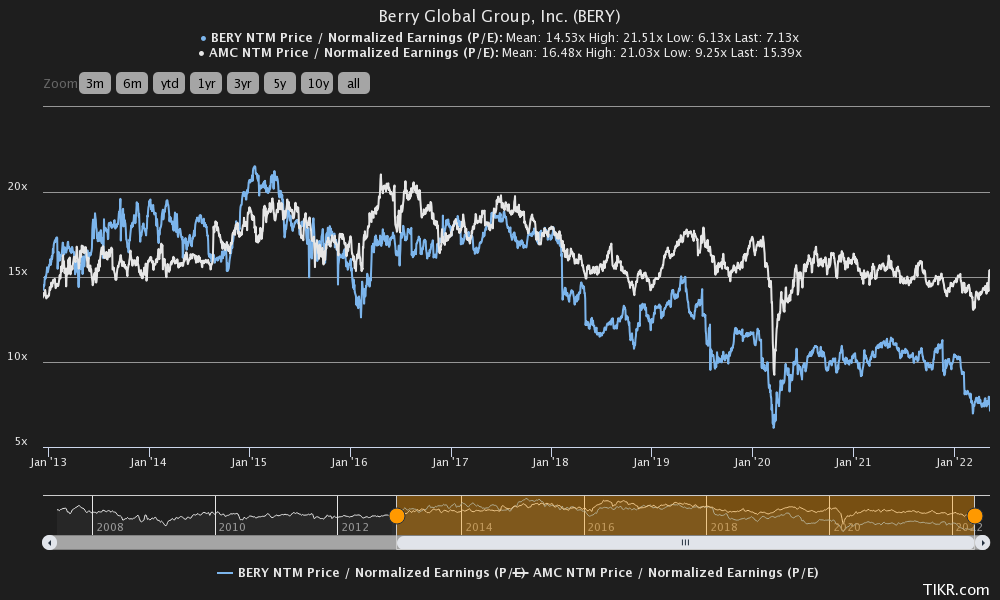The height and width of the screenshot is (600, 1000).
Task: Click the 20x y-axis label
Action: 18,186
